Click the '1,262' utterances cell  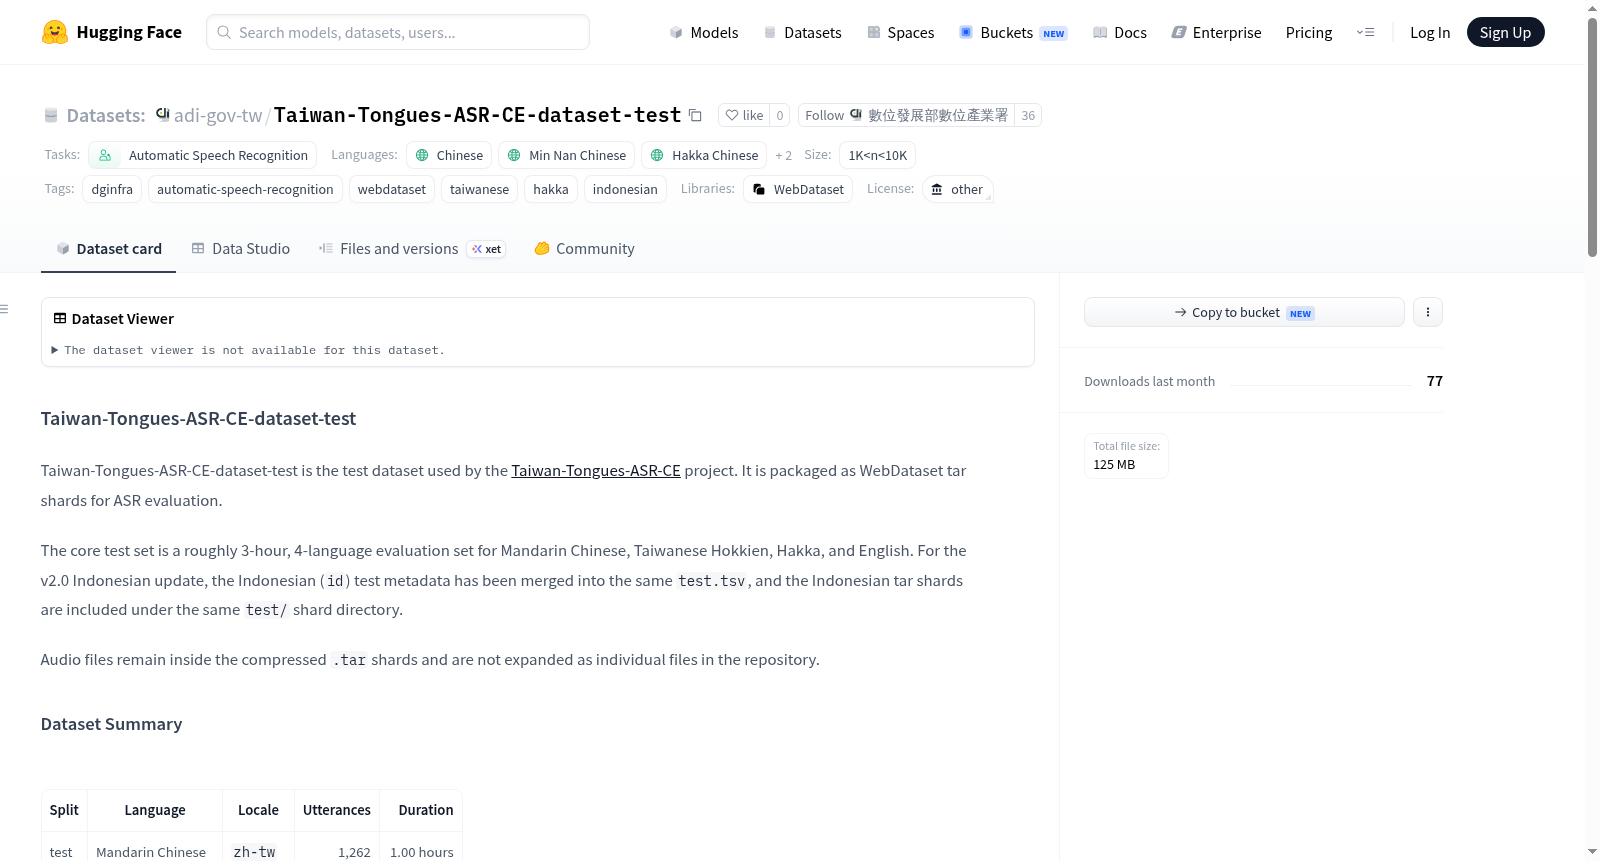(x=354, y=852)
